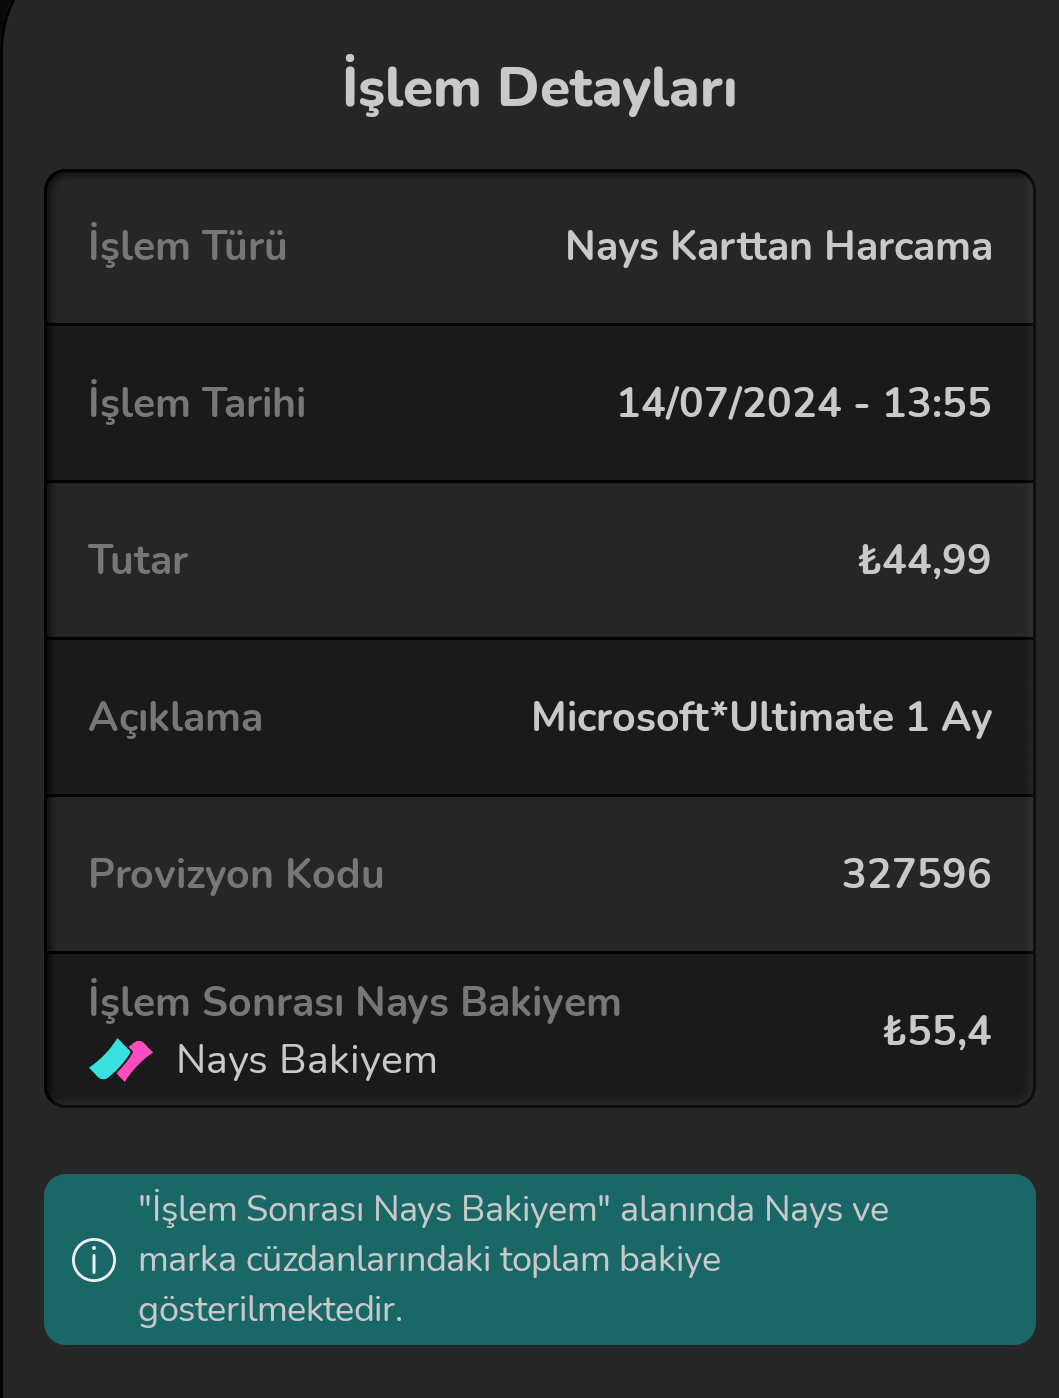Click the İşlem Tarihi label
Screen dimensions: 1059x1398
[x=197, y=403]
